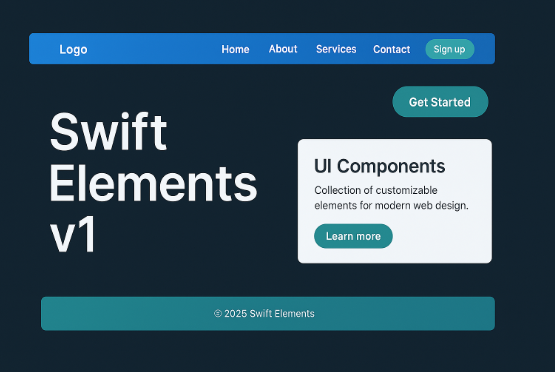Click the Swift Elements v1 headline

click(x=153, y=182)
